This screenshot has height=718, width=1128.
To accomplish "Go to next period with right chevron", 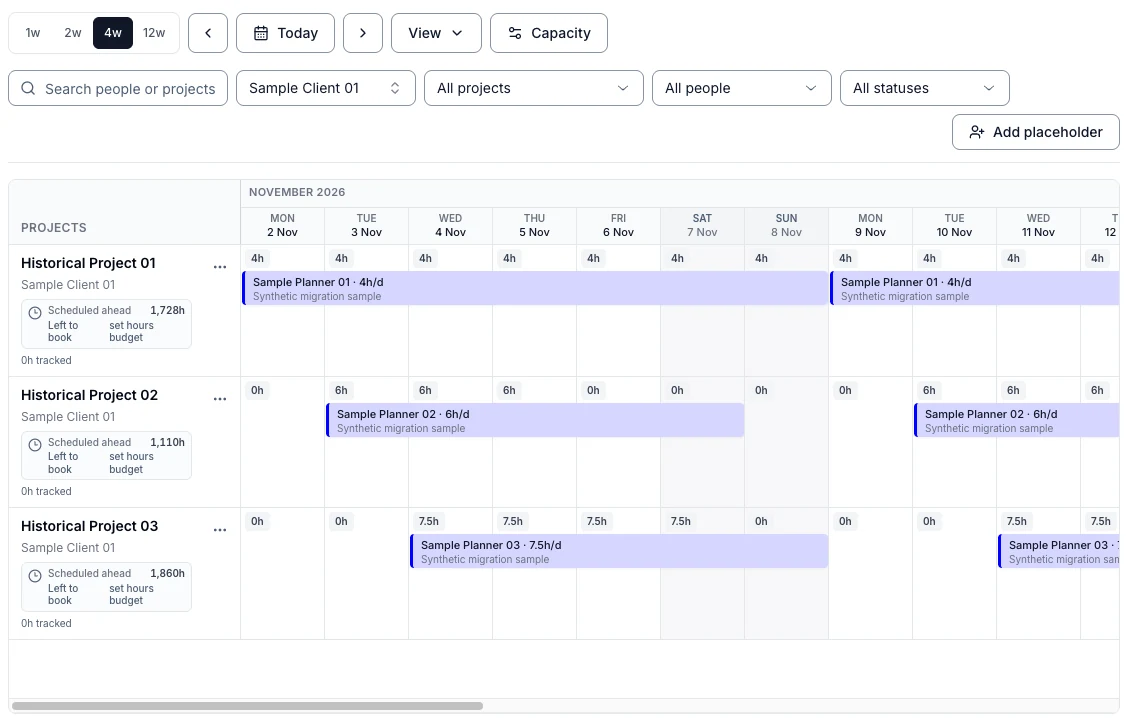I will coord(363,33).
